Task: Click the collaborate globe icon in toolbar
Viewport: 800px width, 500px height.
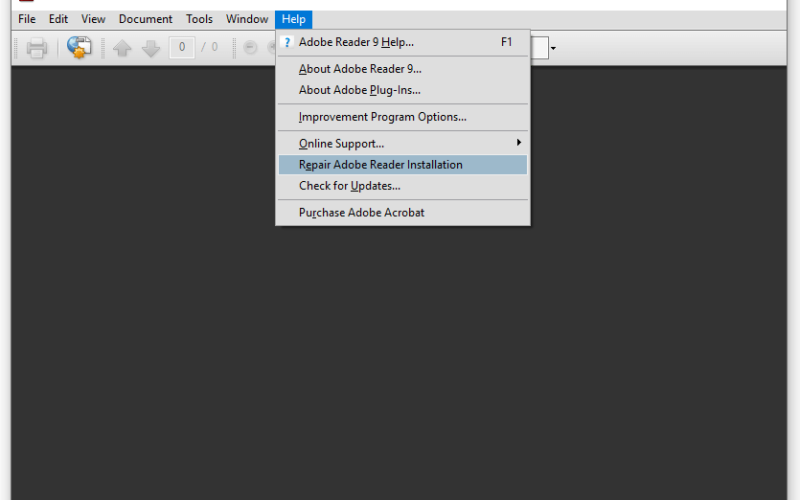Action: pos(79,47)
